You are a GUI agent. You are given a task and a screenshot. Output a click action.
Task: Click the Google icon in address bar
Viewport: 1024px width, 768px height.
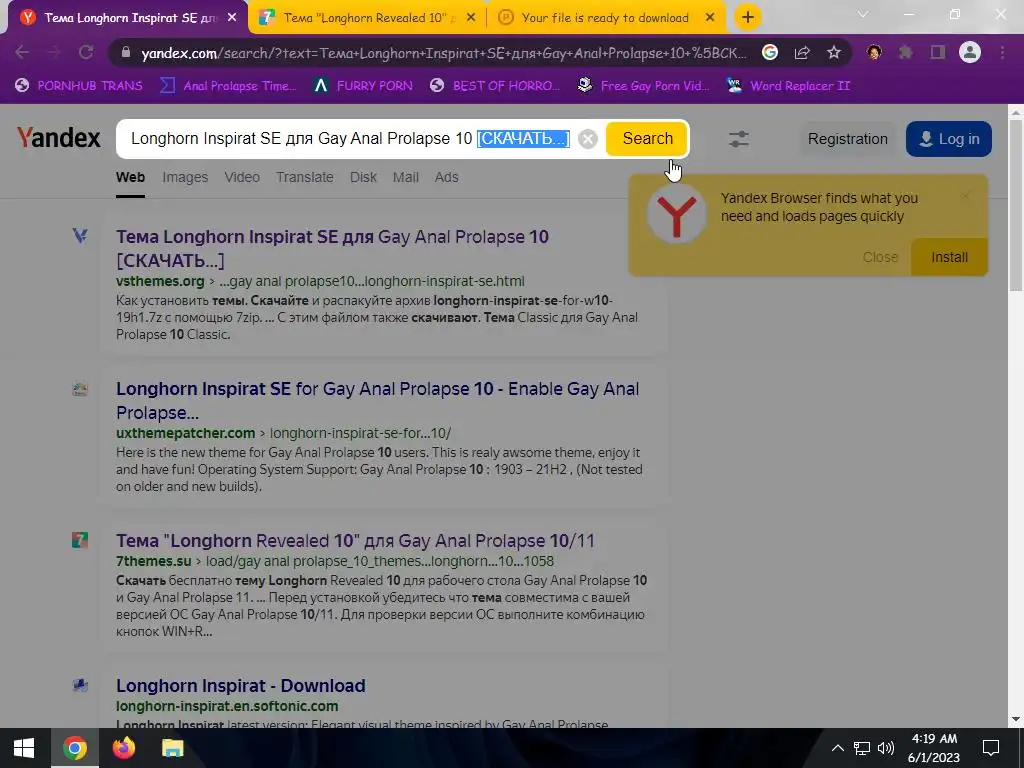[770, 52]
